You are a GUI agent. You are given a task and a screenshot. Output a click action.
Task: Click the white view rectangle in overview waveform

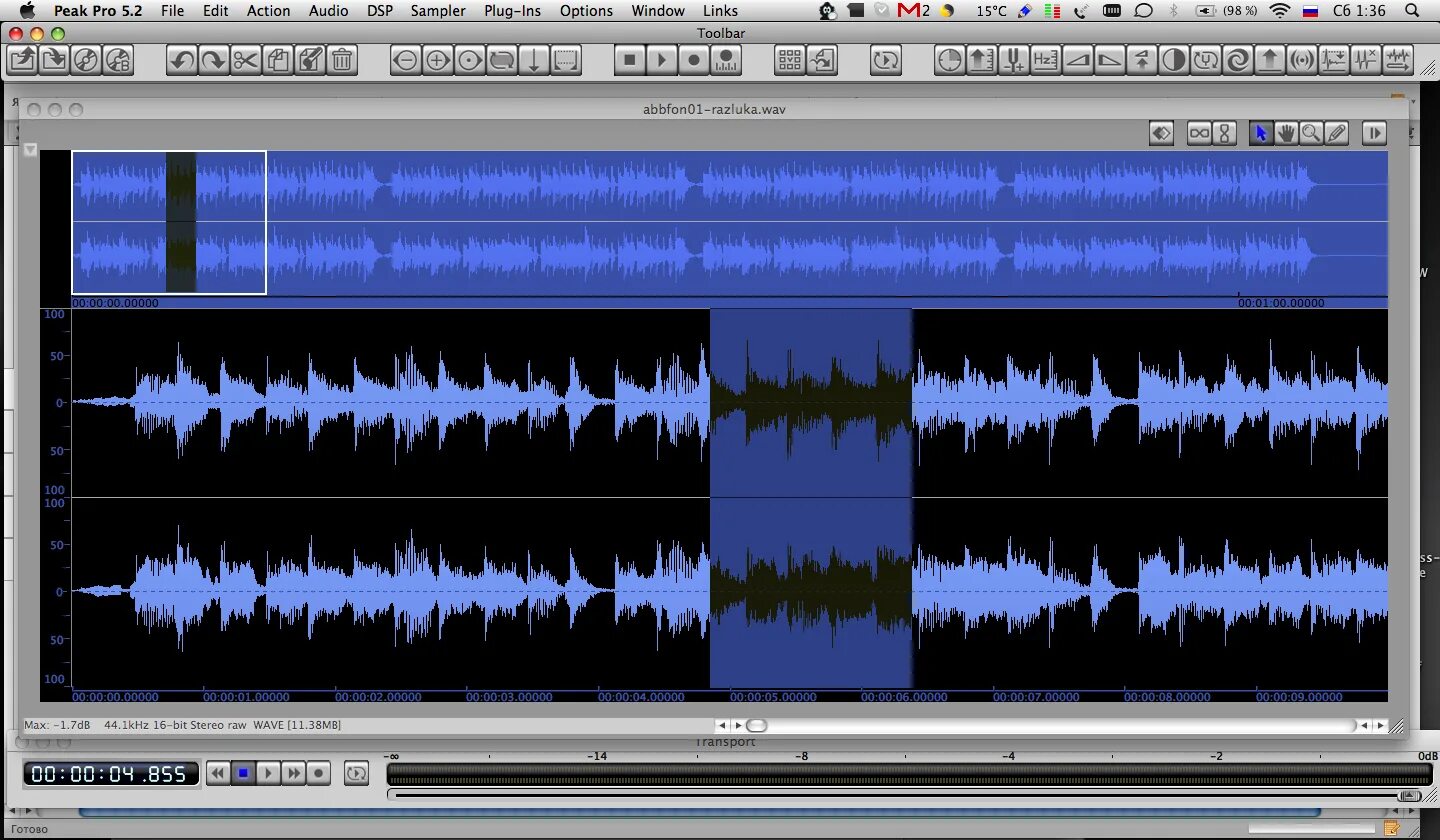point(169,222)
